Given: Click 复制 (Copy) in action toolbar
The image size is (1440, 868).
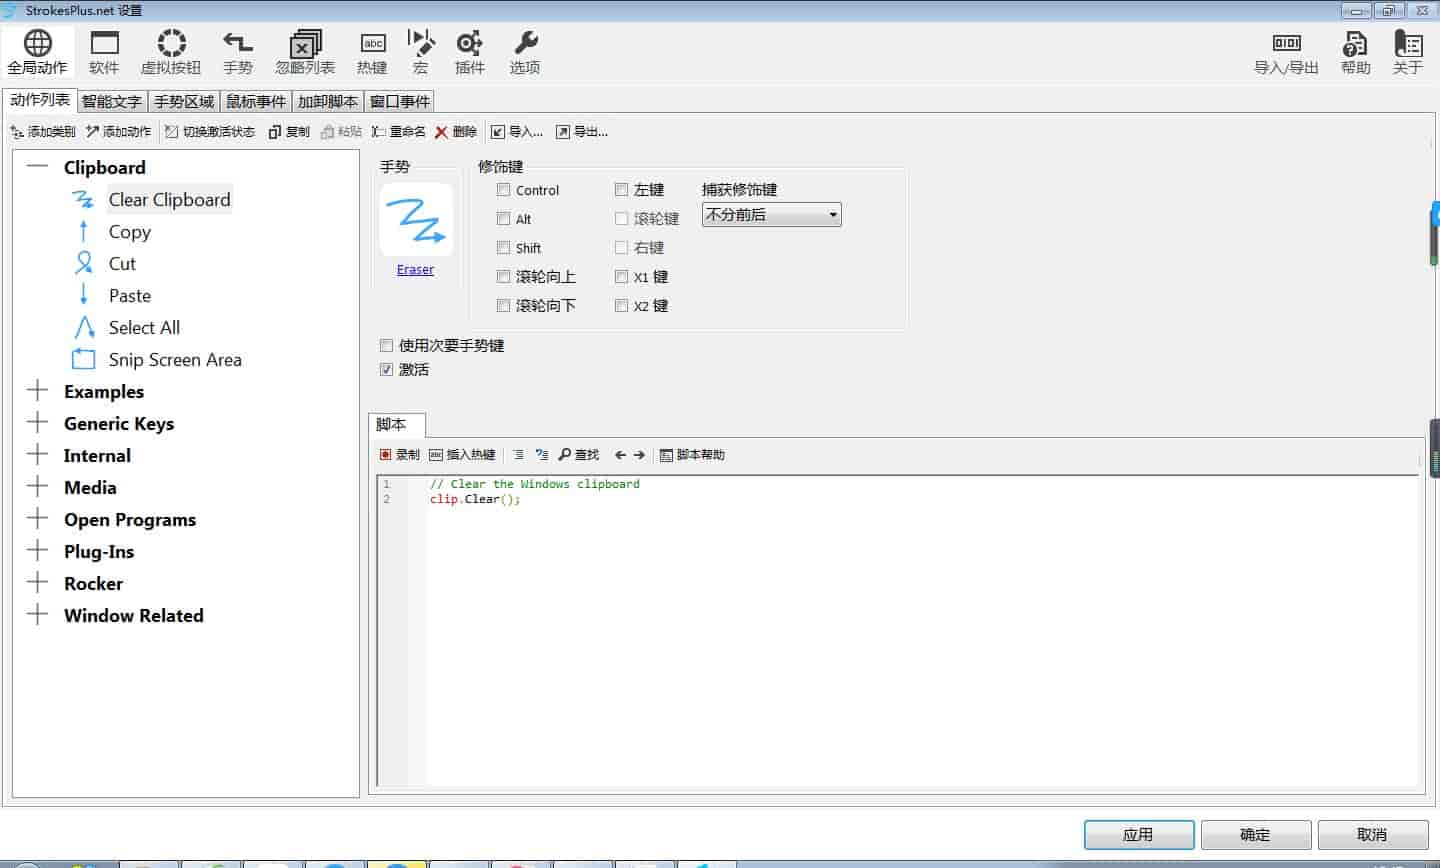Looking at the screenshot, I should point(289,132).
